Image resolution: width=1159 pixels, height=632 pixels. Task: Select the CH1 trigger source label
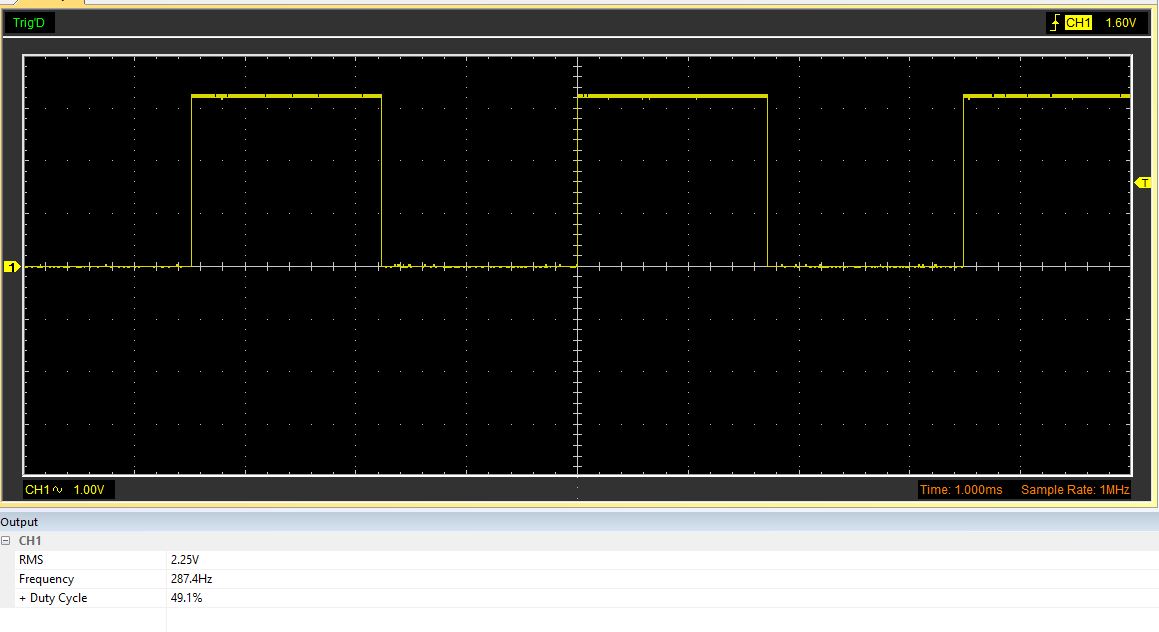pyautogui.click(x=1078, y=23)
